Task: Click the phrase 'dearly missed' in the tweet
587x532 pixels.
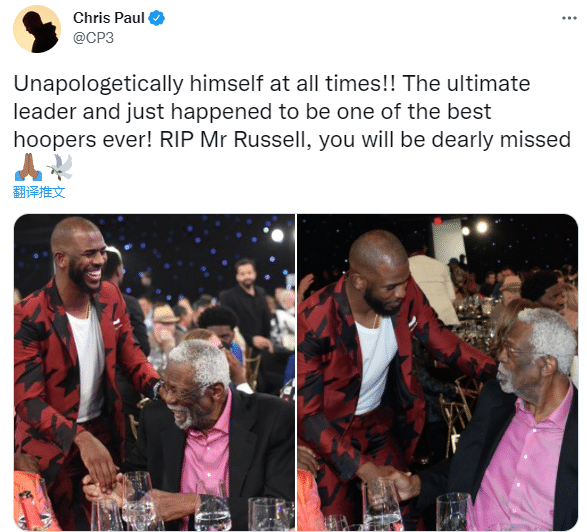Action: click(x=501, y=140)
